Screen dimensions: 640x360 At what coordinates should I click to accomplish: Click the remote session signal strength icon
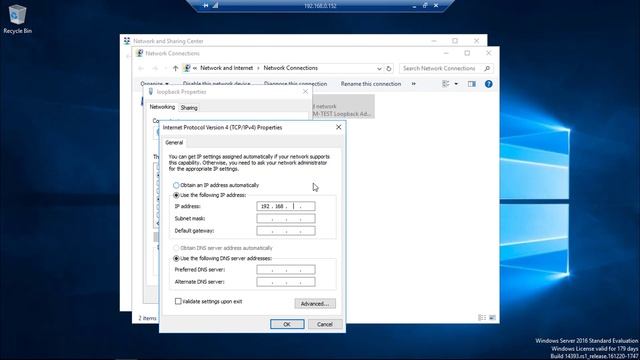(x=215, y=6)
